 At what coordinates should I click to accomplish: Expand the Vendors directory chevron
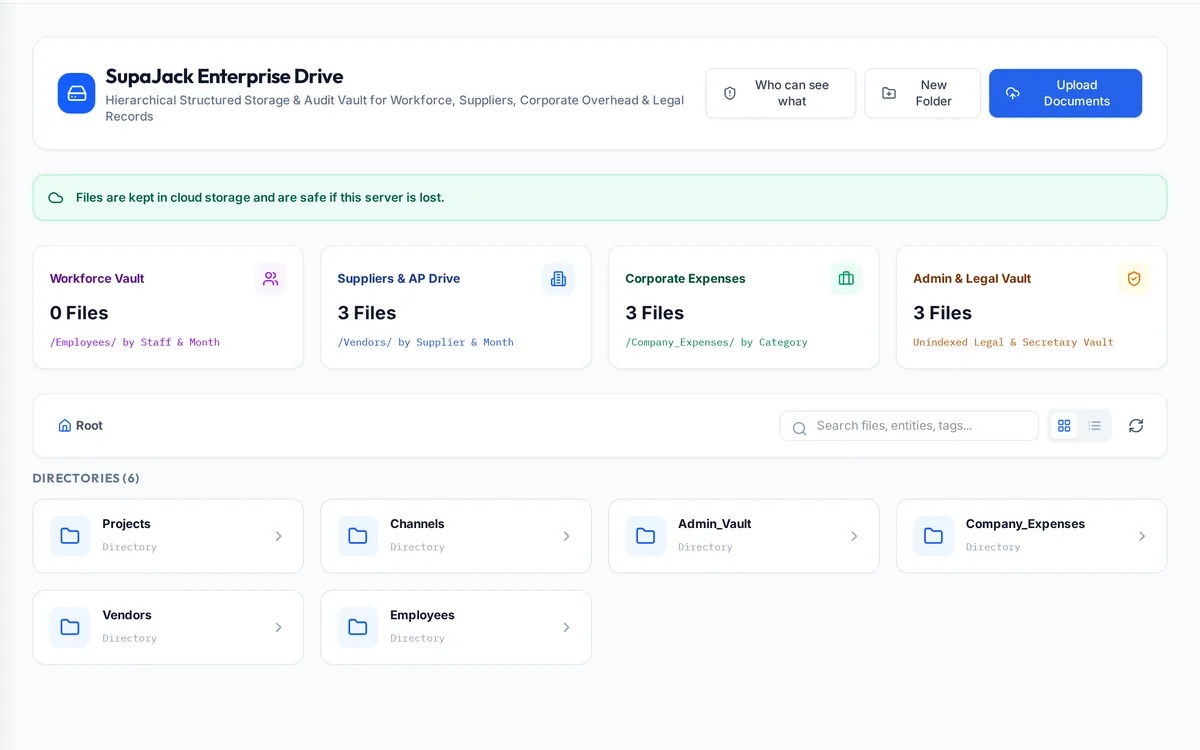tap(279, 627)
